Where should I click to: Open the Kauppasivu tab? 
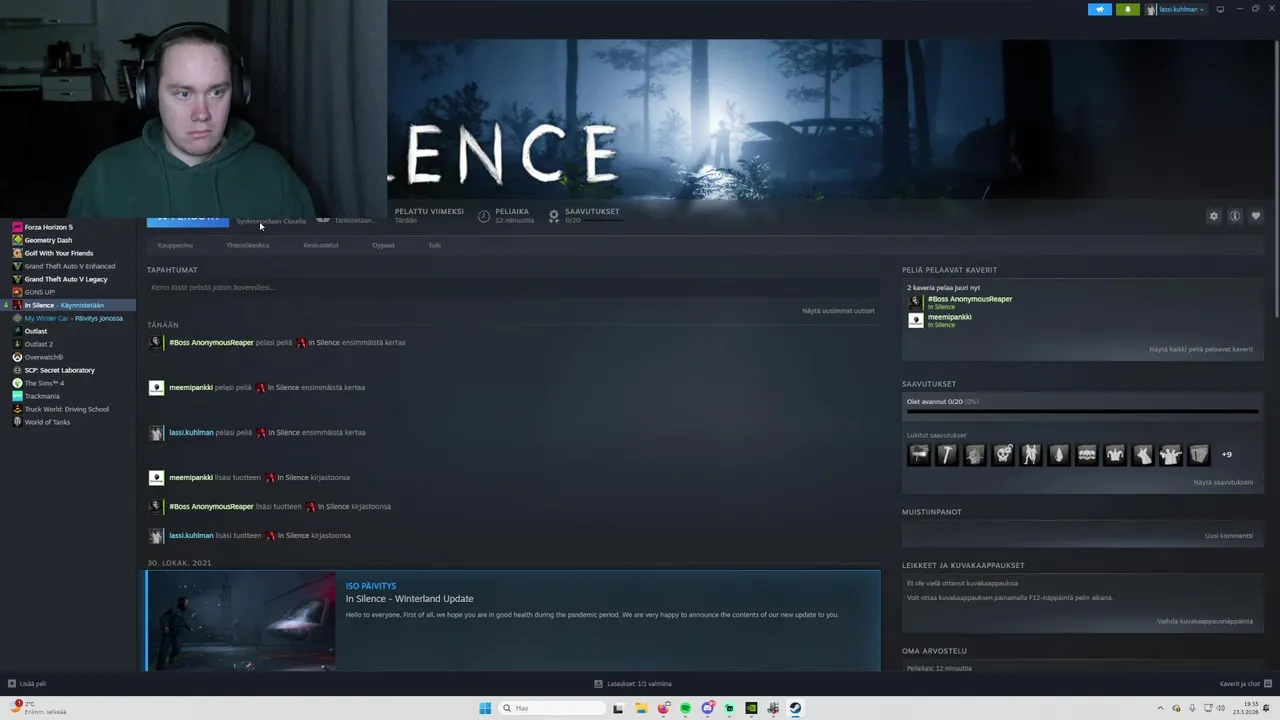click(x=175, y=245)
